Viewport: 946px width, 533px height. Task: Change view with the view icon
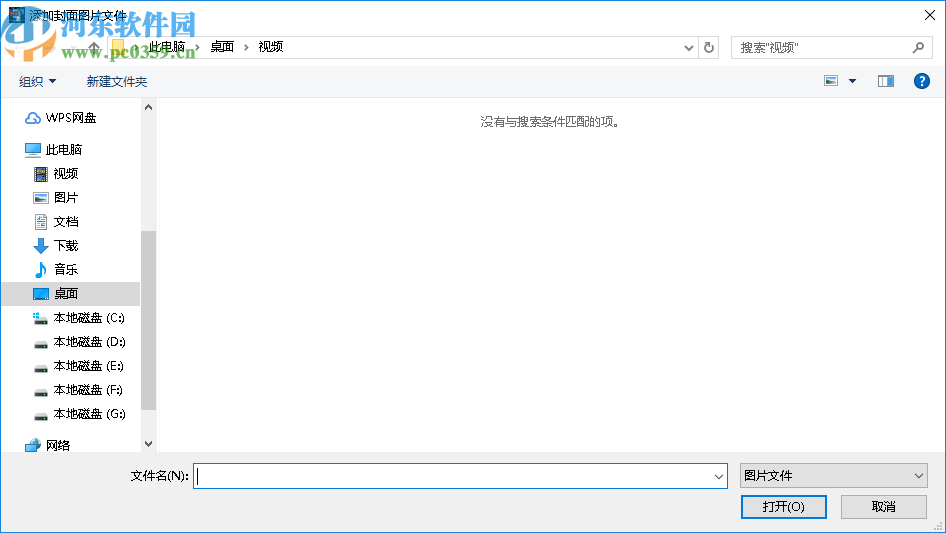pos(831,81)
